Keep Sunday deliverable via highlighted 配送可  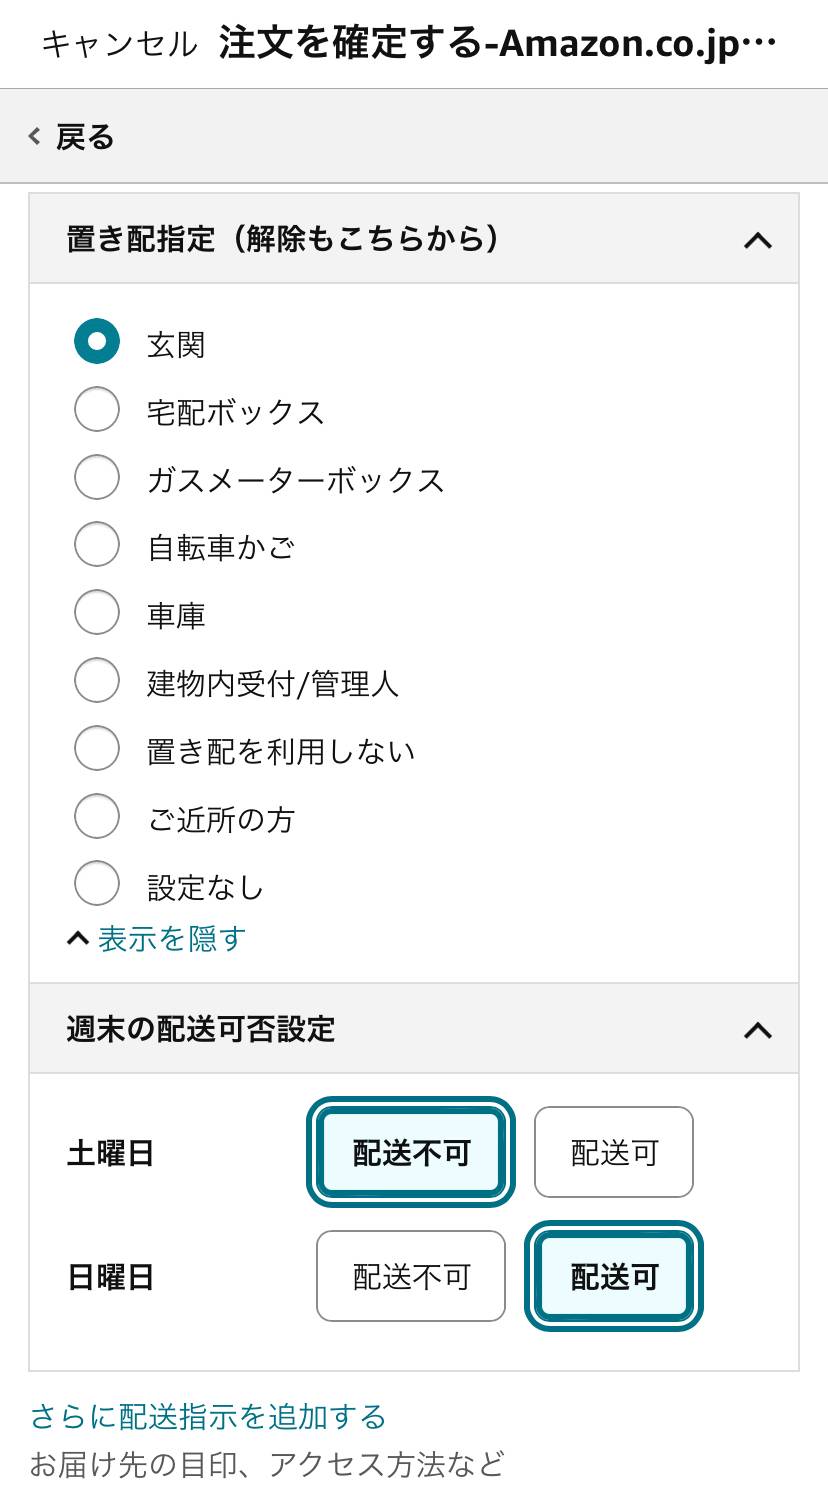[613, 1277]
